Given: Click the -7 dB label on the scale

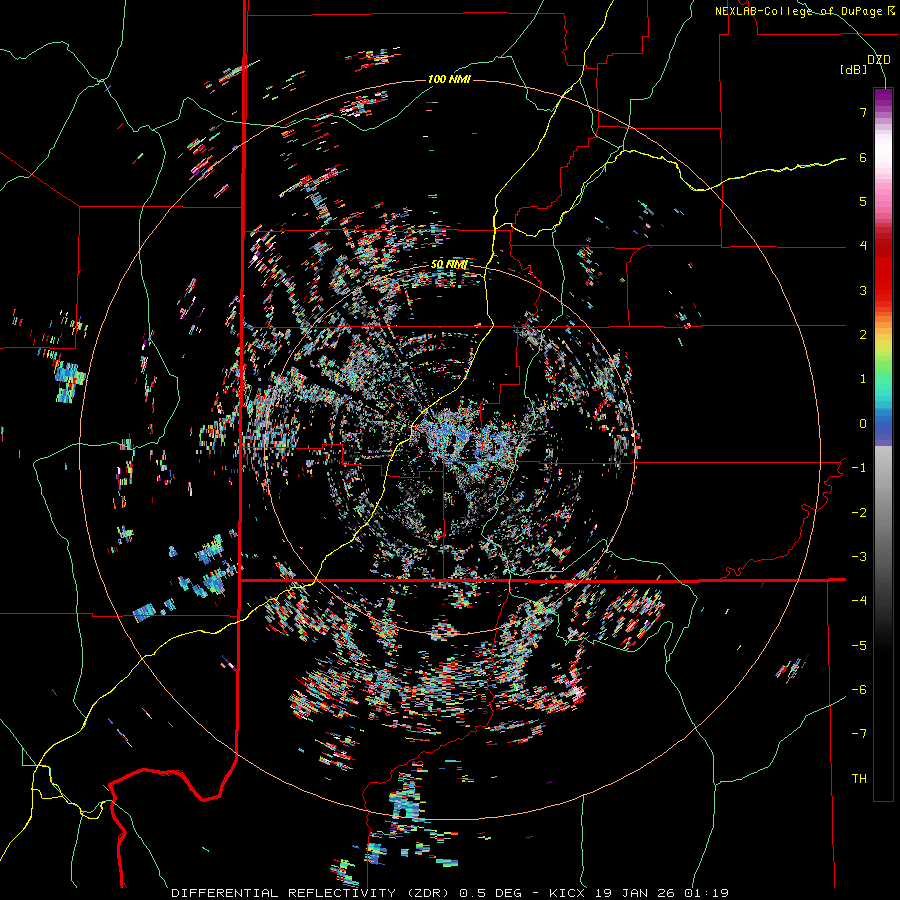Looking at the screenshot, I should [859, 734].
